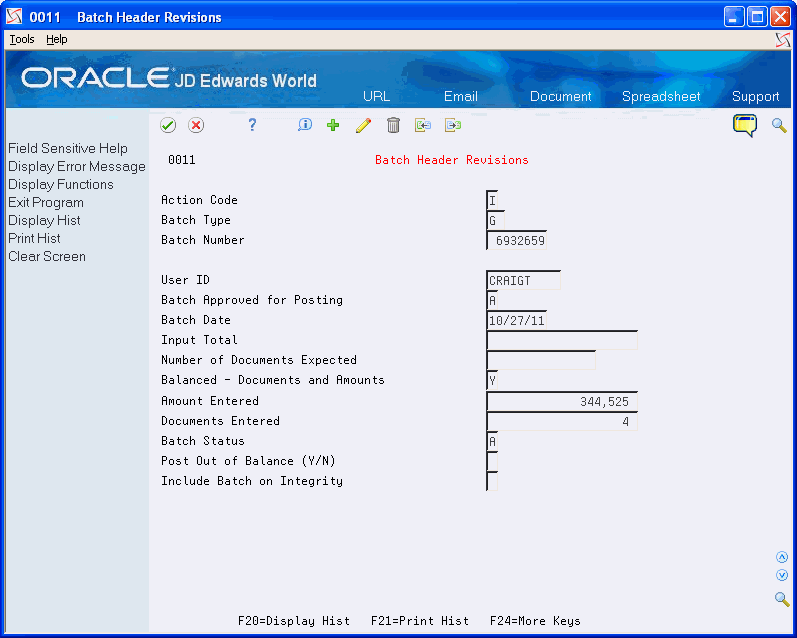Click the application icon in title bar

pos(14,17)
